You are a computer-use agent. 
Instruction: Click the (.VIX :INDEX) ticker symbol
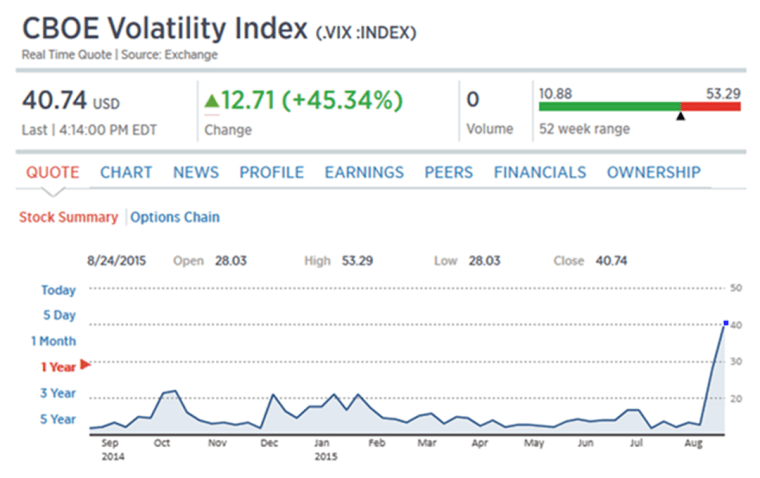click(366, 33)
